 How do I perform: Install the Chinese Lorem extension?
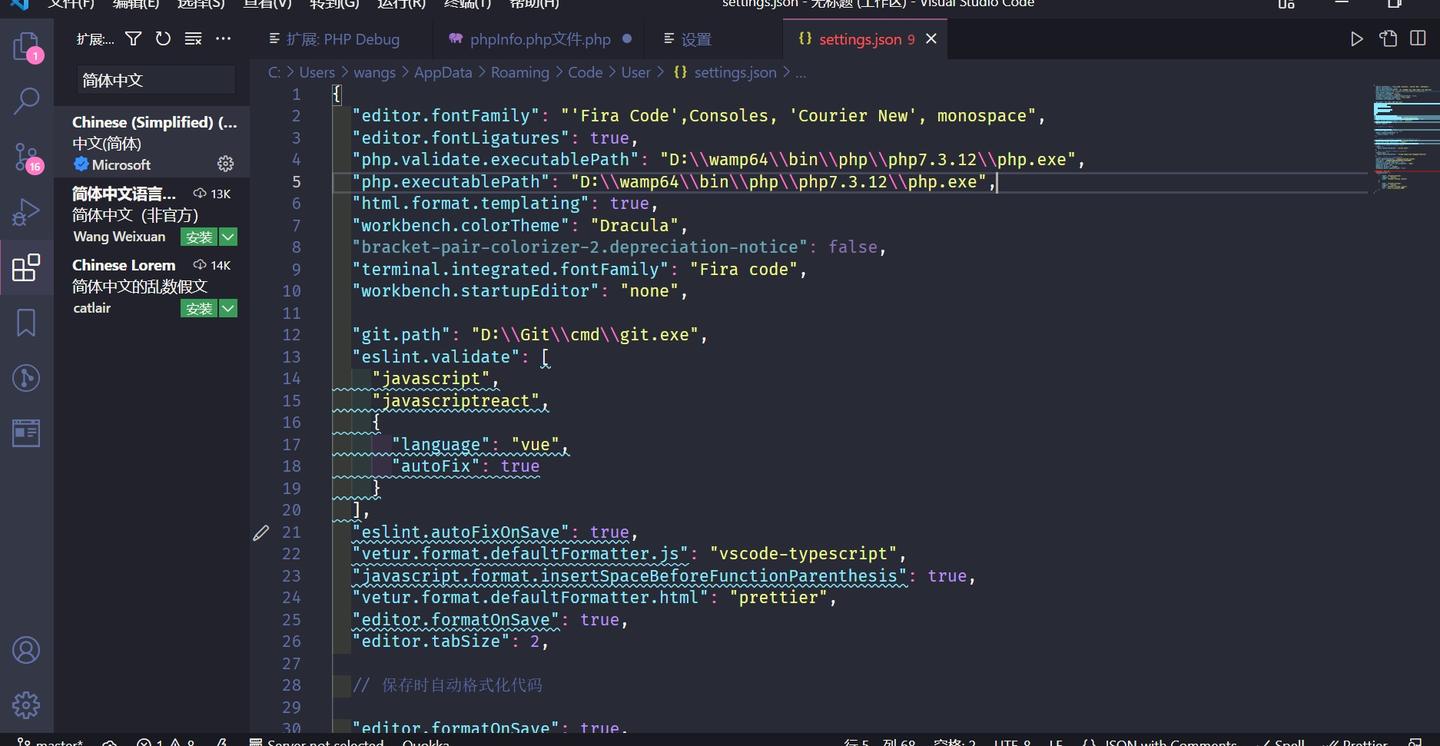tap(196, 308)
